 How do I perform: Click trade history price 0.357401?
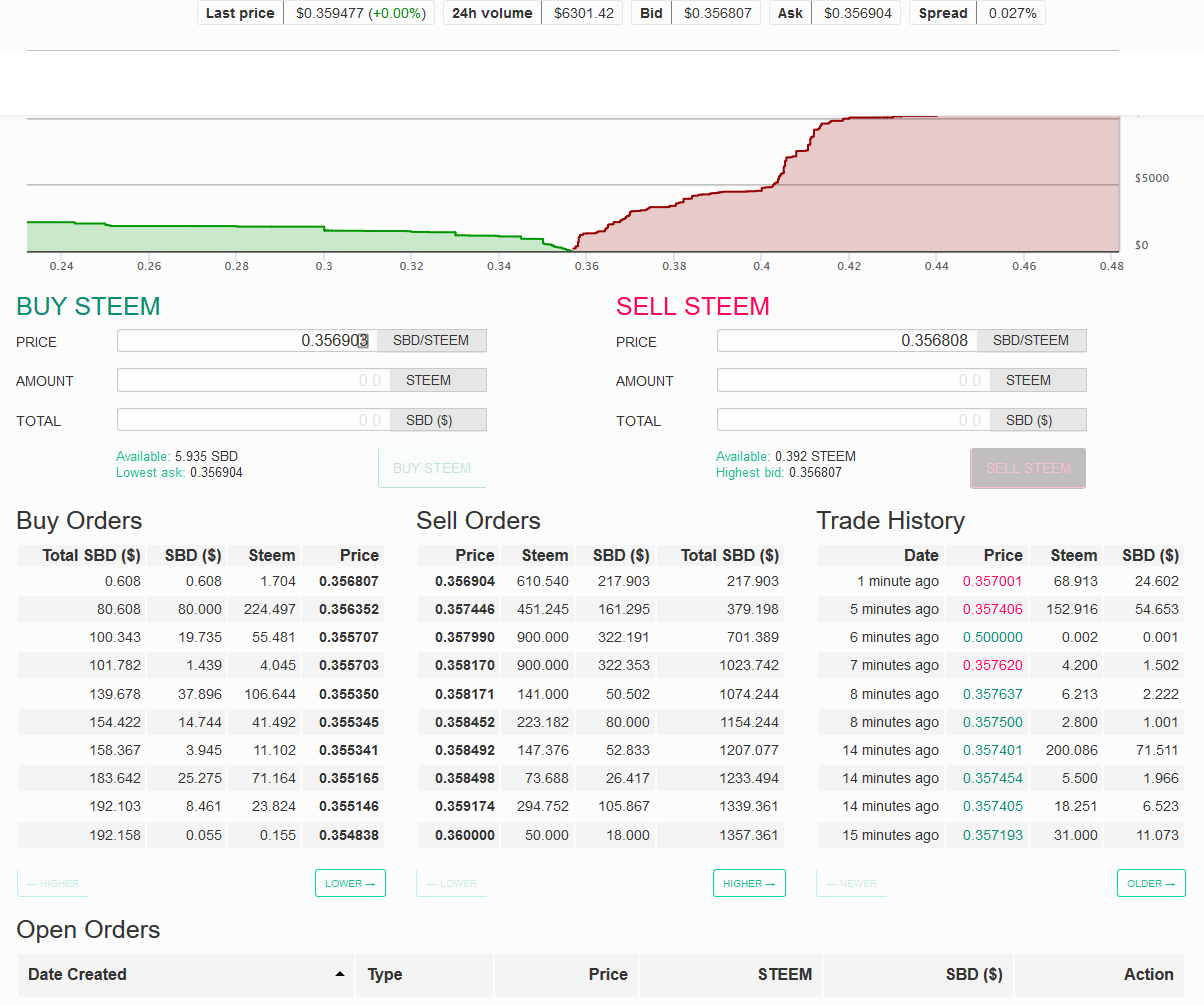coord(993,750)
